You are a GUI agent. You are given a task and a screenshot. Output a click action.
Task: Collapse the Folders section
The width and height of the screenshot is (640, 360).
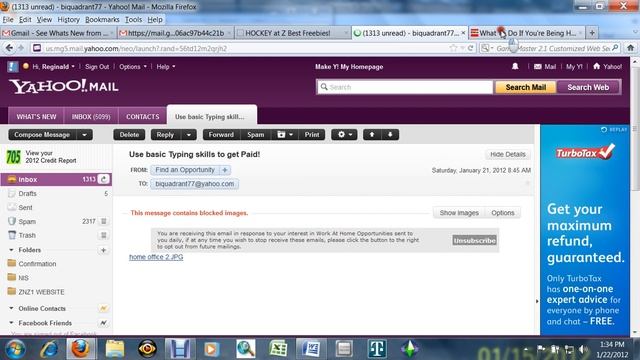11,250
